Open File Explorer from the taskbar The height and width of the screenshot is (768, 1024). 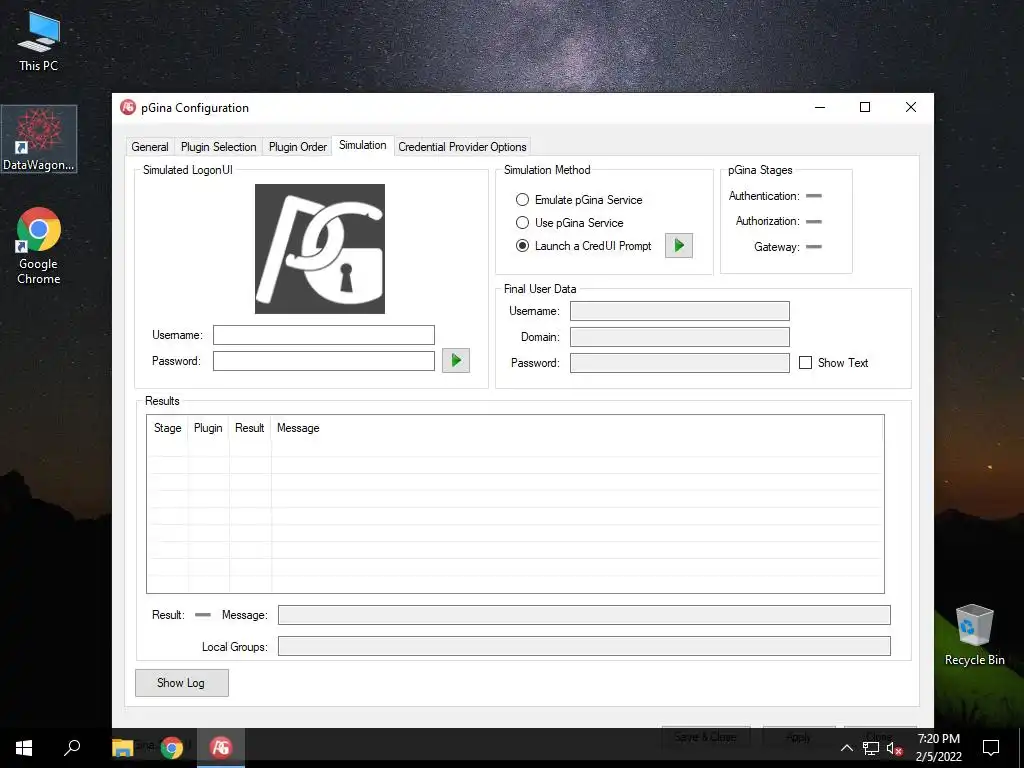123,748
